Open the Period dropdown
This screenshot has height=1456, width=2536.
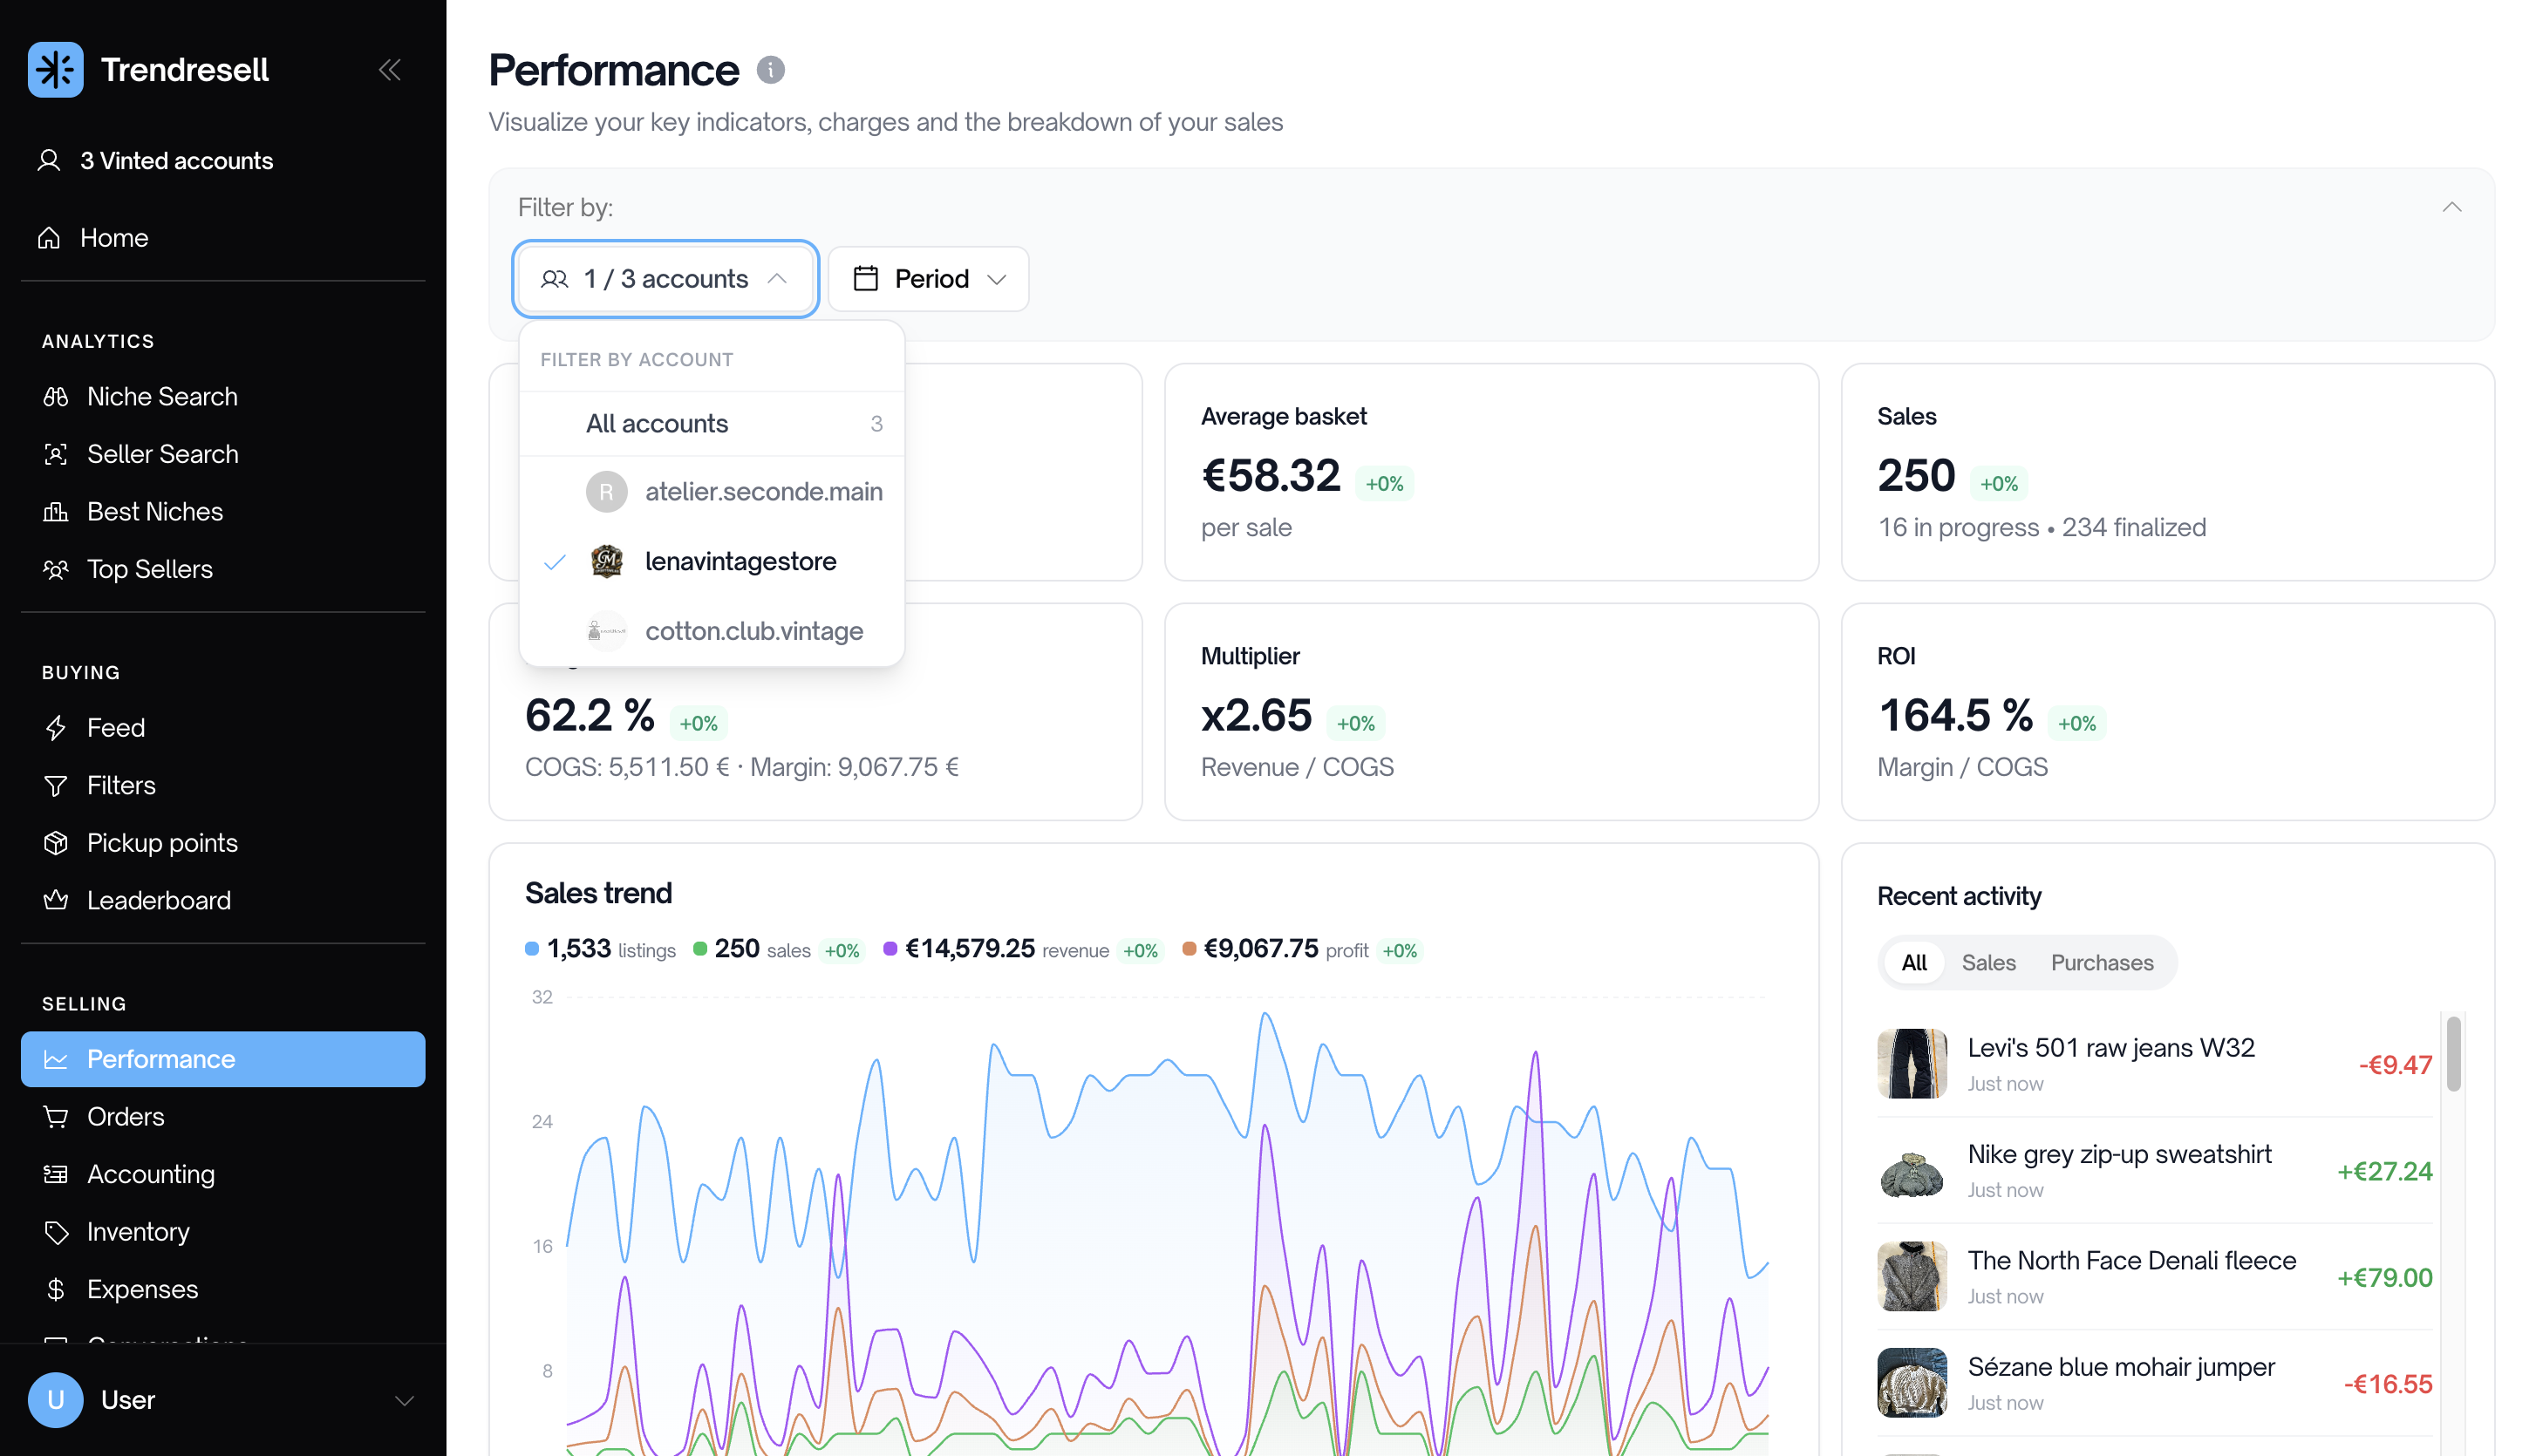[x=928, y=278]
